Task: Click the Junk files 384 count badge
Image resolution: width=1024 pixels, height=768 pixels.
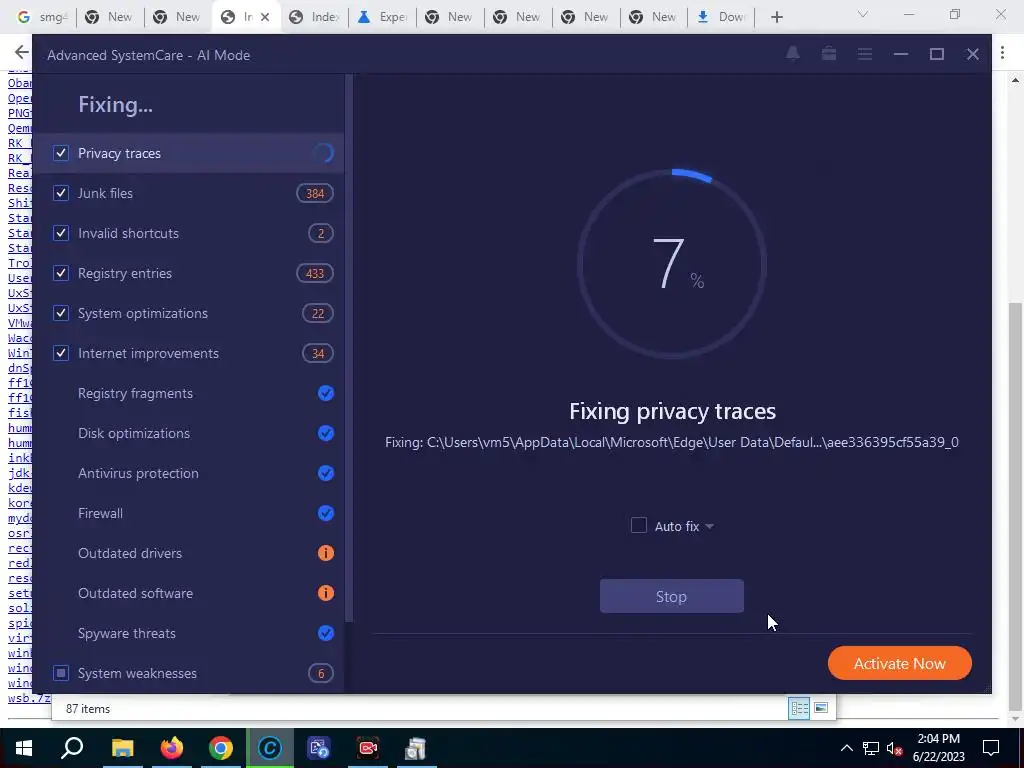Action: coord(315,193)
